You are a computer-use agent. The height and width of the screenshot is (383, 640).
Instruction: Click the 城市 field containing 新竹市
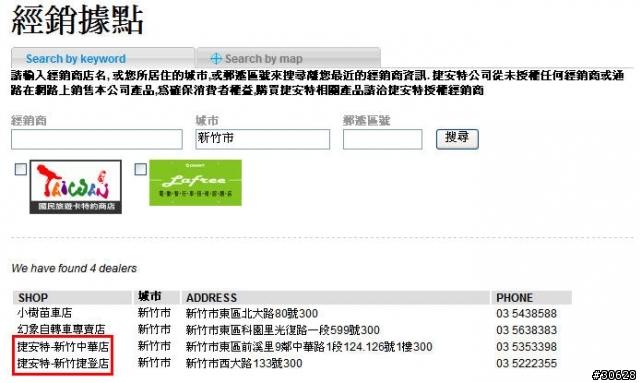[262, 139]
